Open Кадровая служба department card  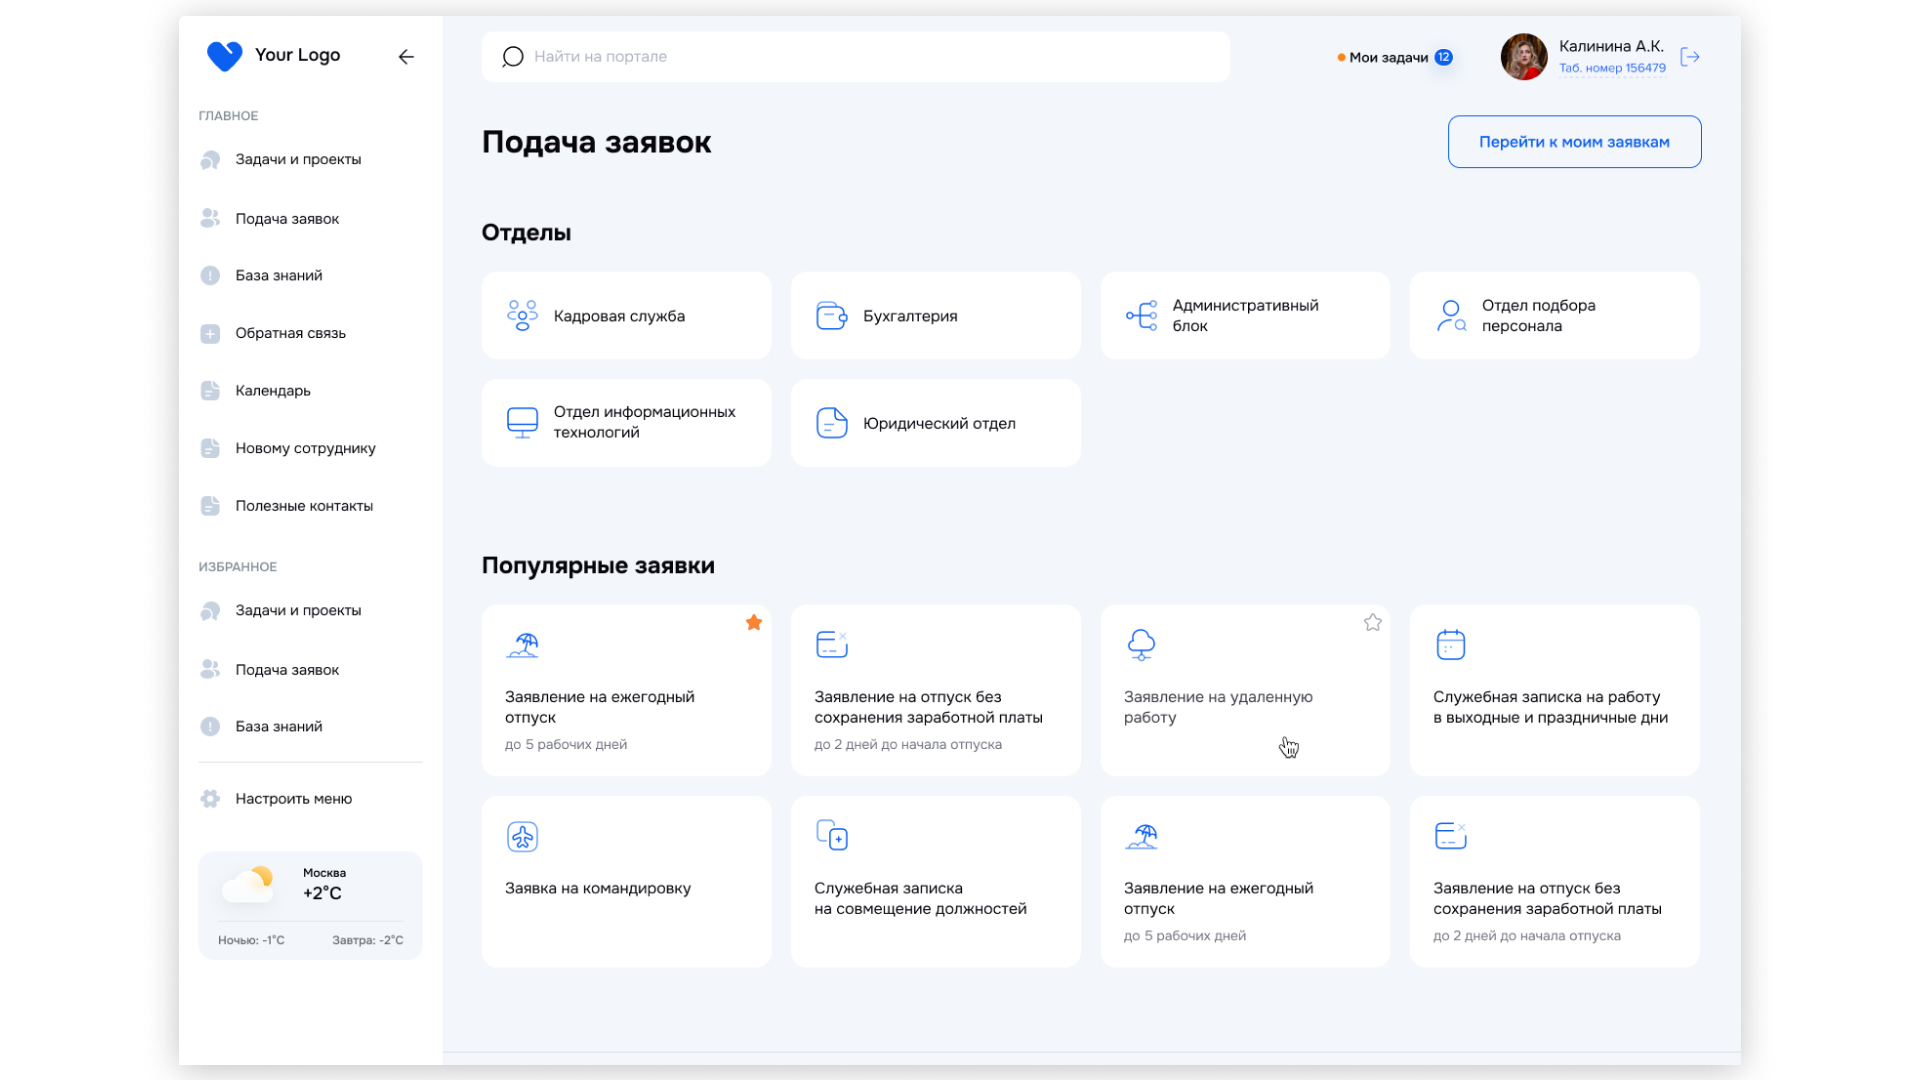click(x=626, y=316)
